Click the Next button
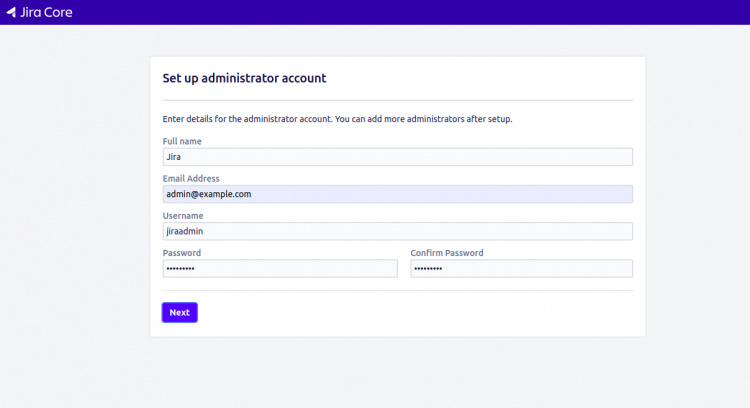The height and width of the screenshot is (408, 750). click(179, 312)
